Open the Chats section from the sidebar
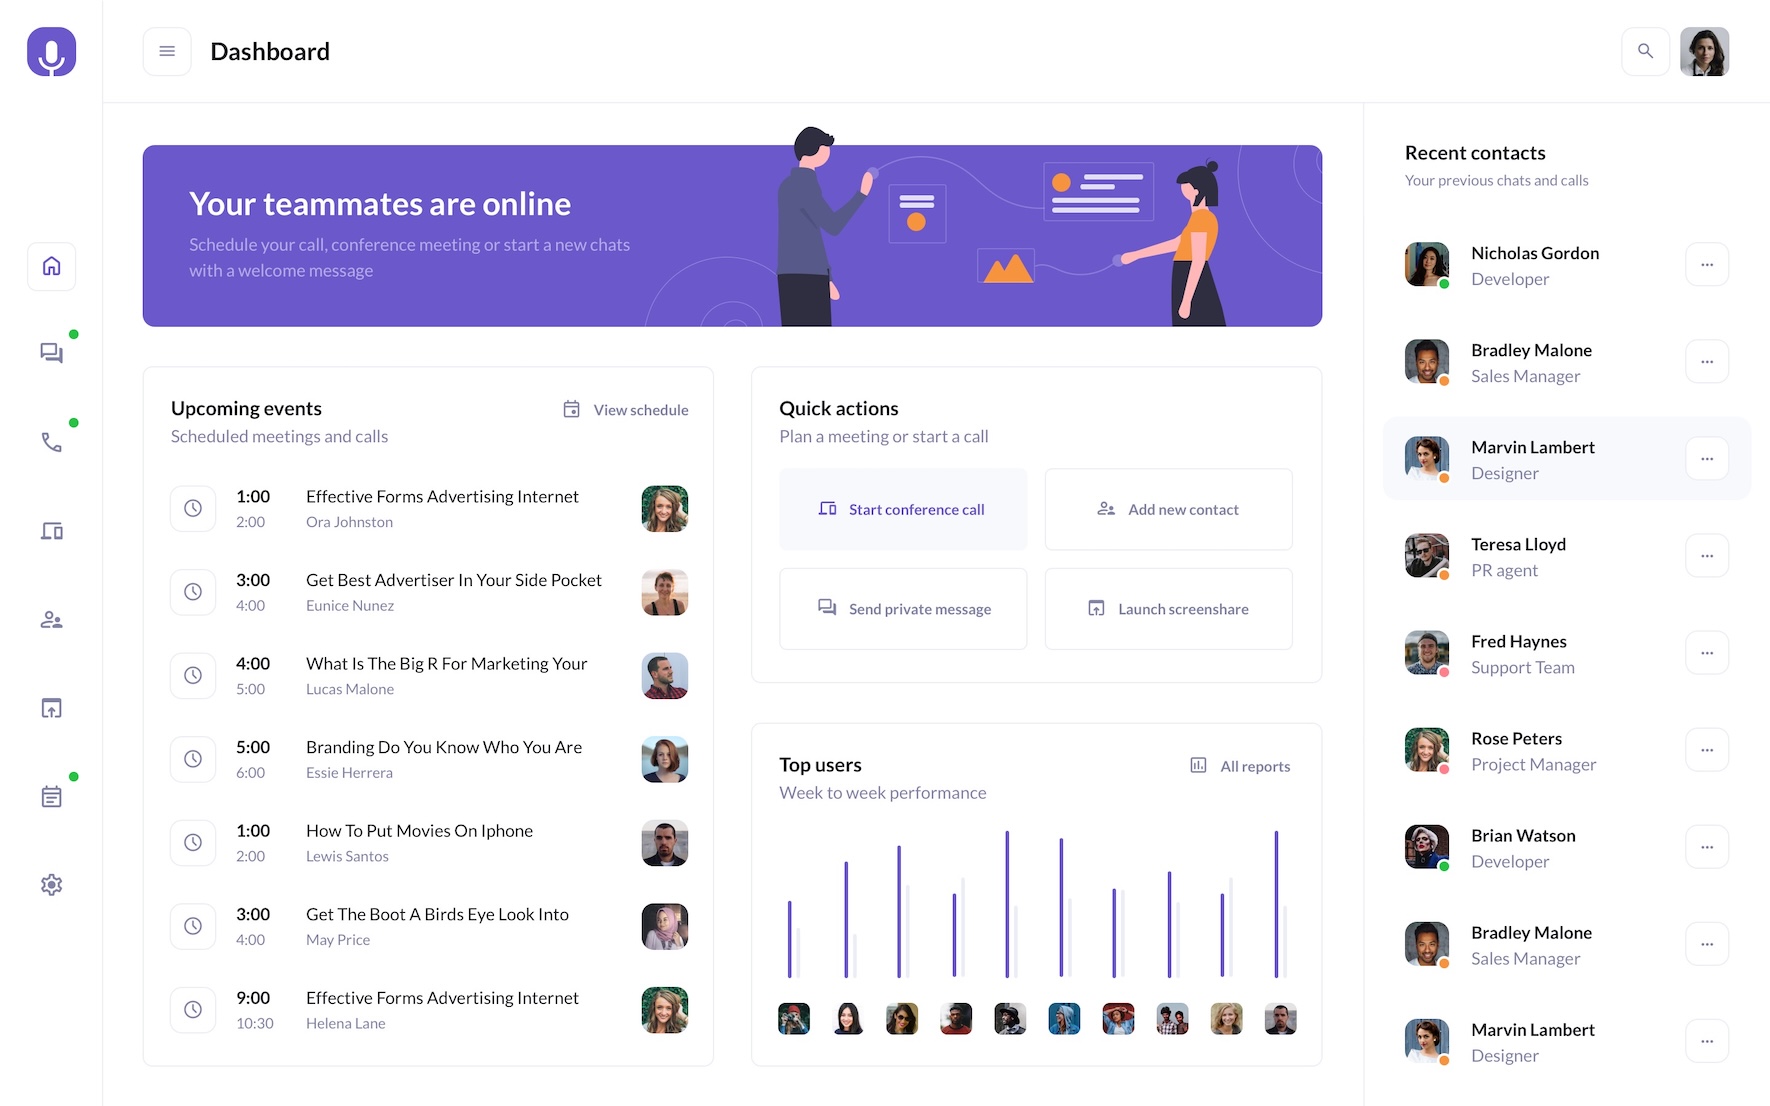Viewport: 1770px width, 1106px height. point(51,352)
